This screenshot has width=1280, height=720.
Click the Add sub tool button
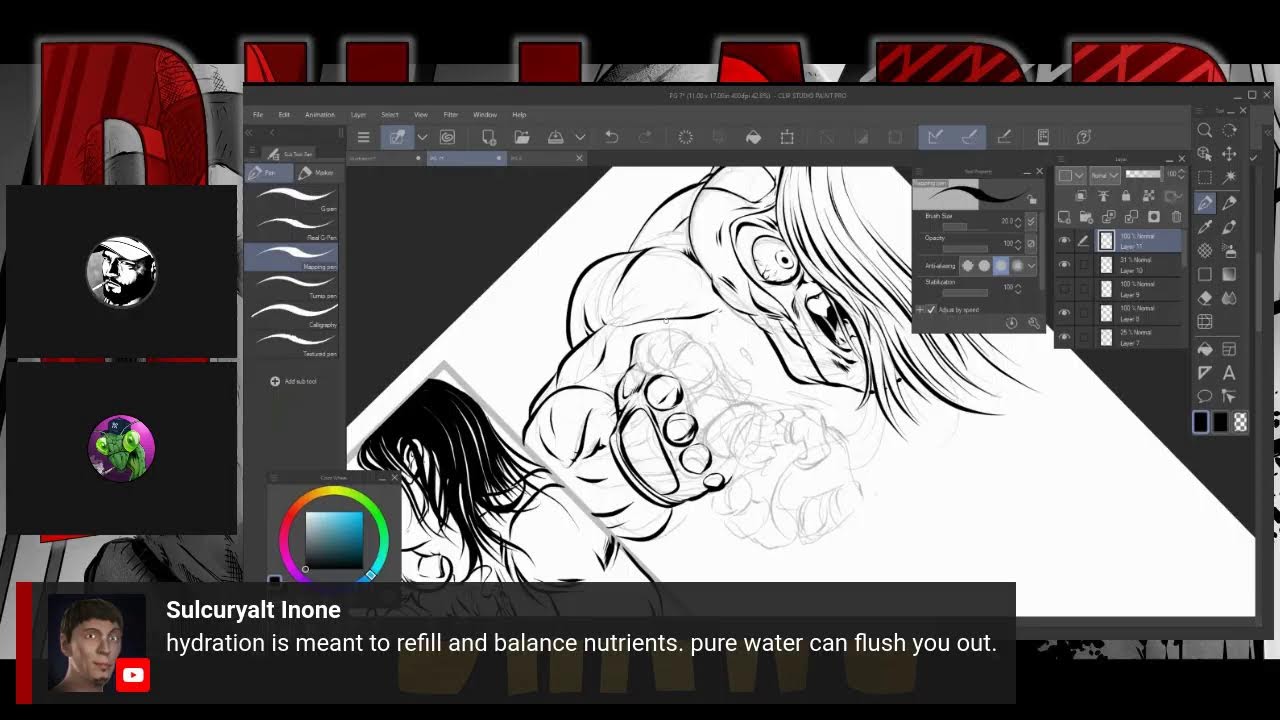tap(293, 381)
